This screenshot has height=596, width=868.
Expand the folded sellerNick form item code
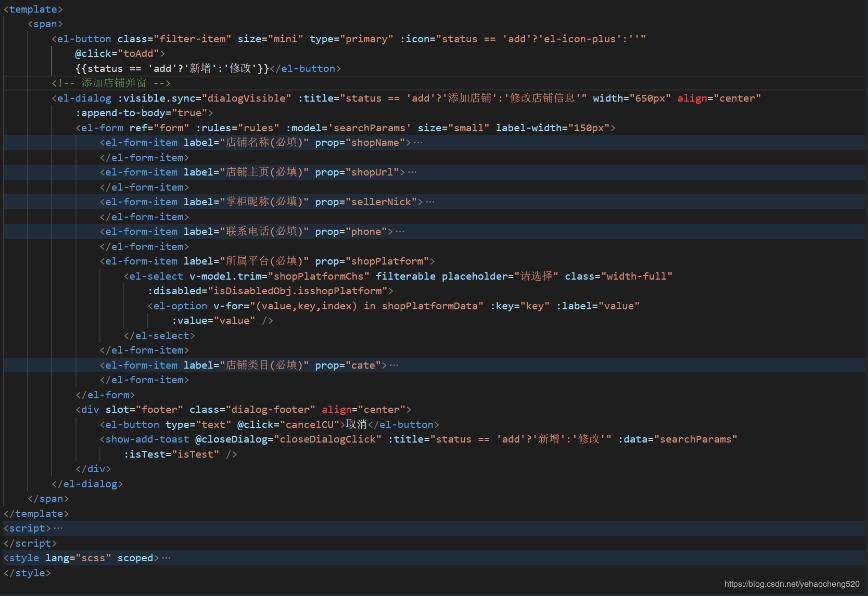click(x=430, y=201)
